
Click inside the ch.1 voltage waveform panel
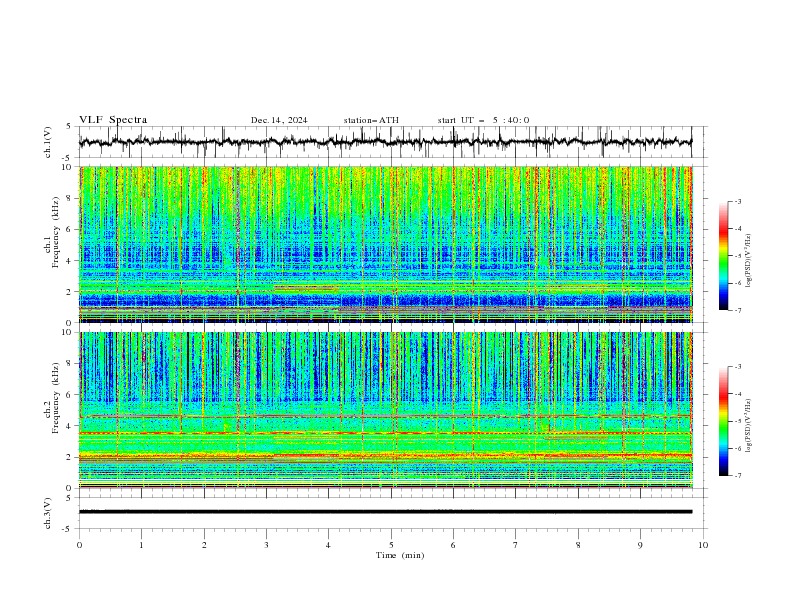392,142
